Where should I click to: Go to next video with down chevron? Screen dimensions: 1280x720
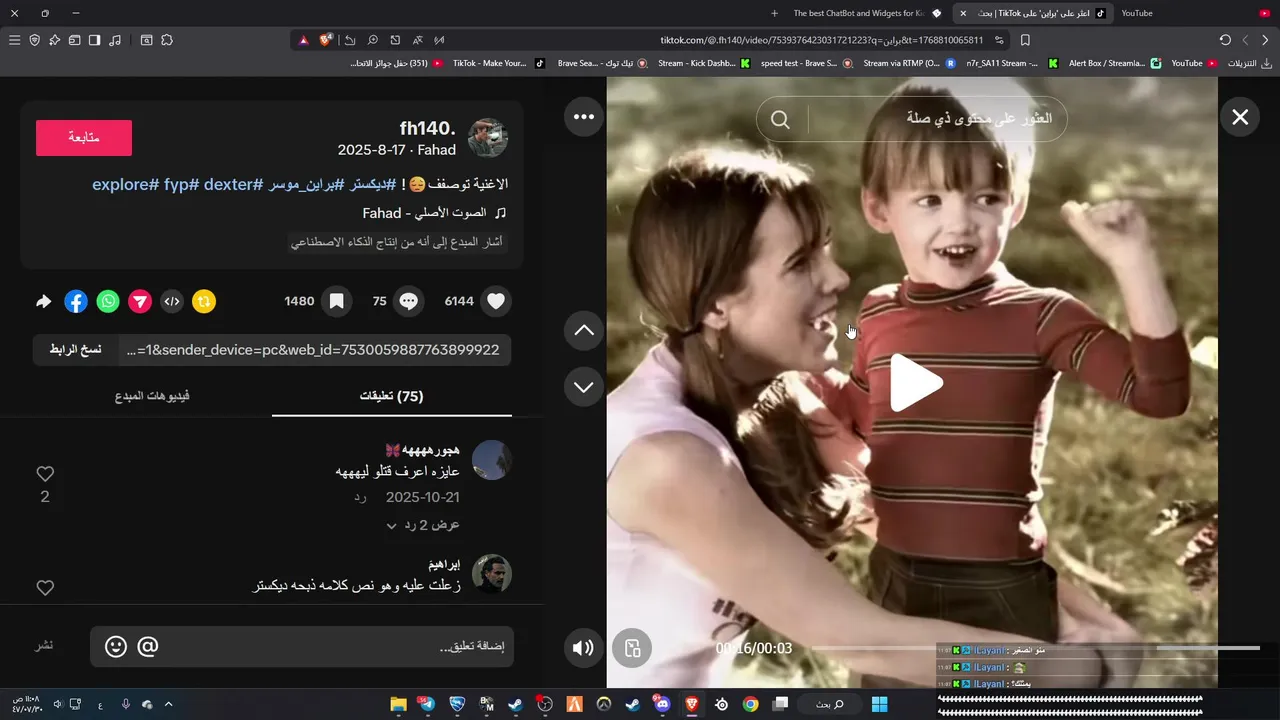[x=584, y=387]
